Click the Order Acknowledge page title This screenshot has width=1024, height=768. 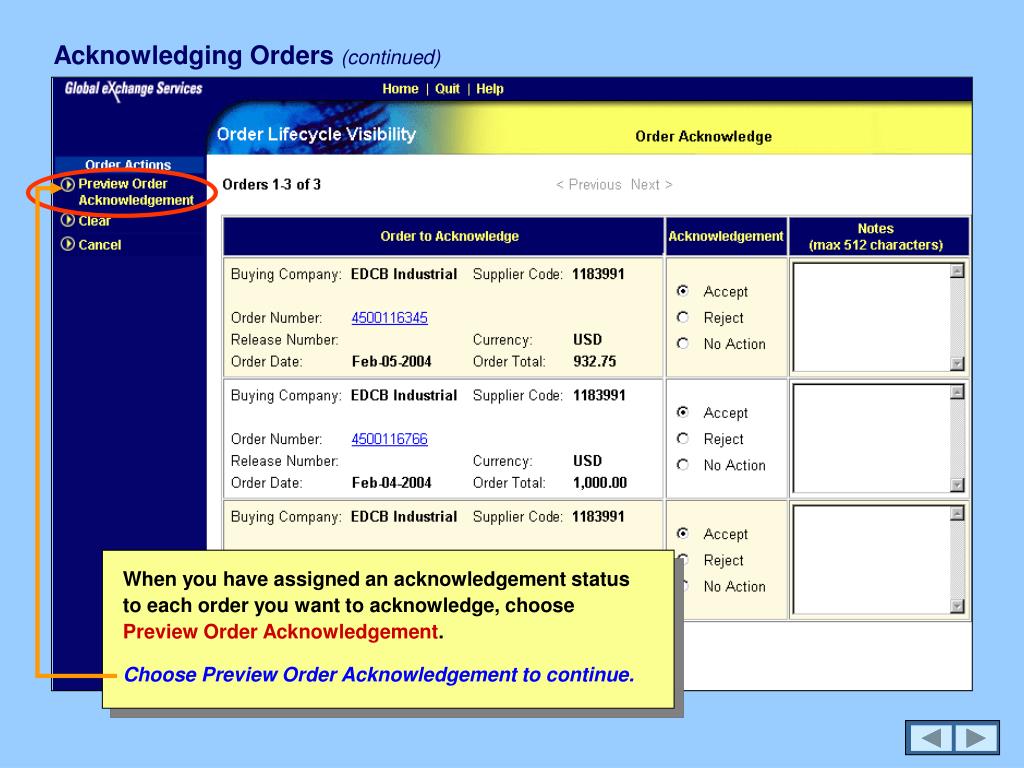[703, 136]
